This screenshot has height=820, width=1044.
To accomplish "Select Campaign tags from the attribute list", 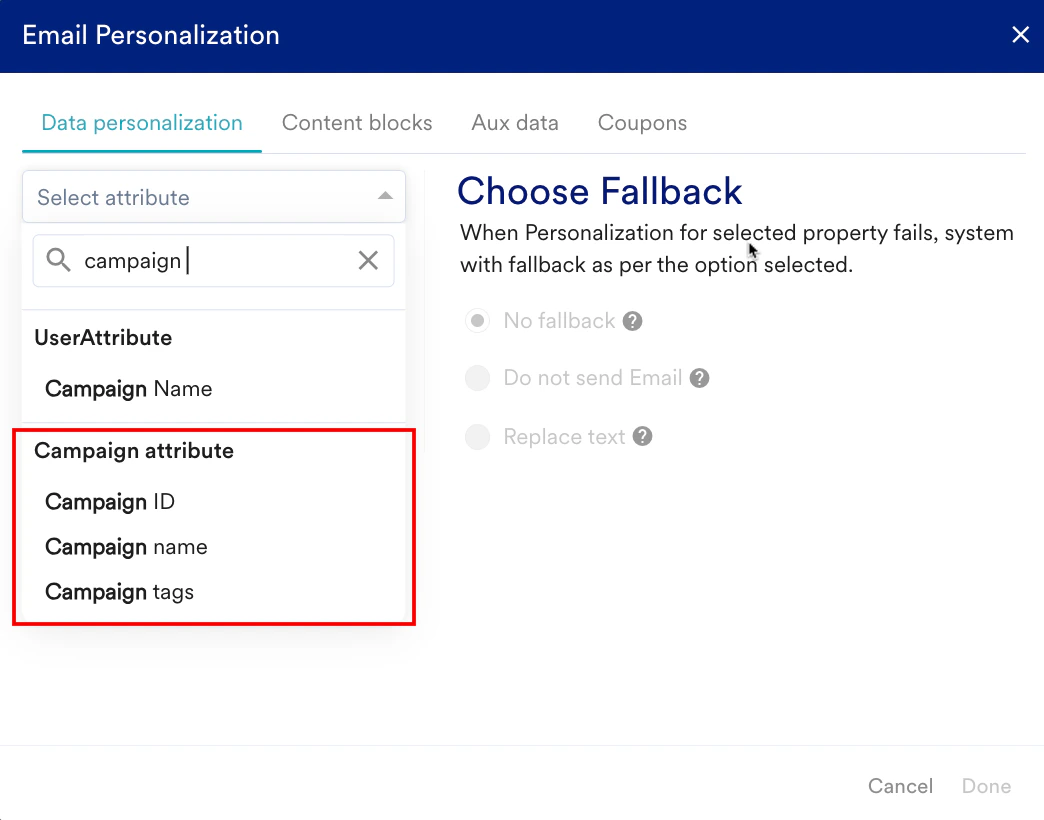I will pos(119,592).
